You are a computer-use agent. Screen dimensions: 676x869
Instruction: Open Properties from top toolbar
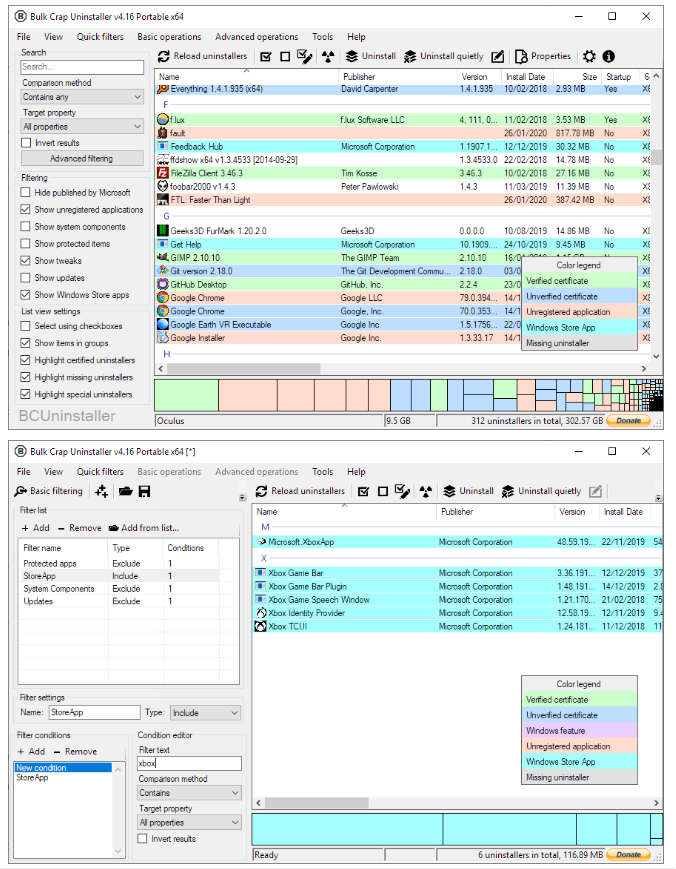543,56
